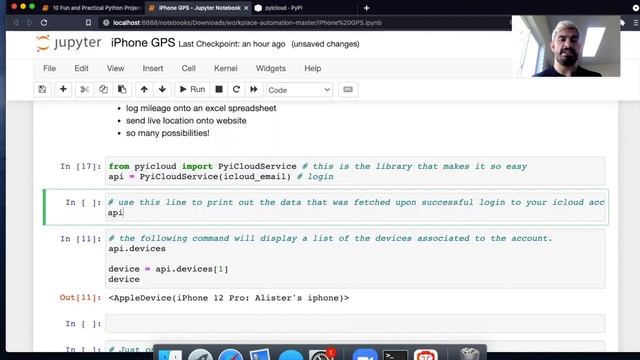Restart kernel and run all cells icon
The width and height of the screenshot is (640, 360).
pos(253,89)
